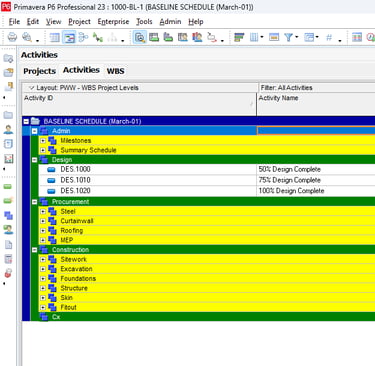This screenshot has width=375, height=366.
Task: Select activity row DES.1000
Action: 207,169
